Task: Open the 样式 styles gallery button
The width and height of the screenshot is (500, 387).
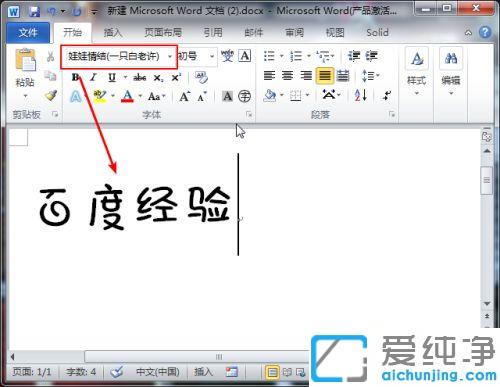Action: (417, 72)
